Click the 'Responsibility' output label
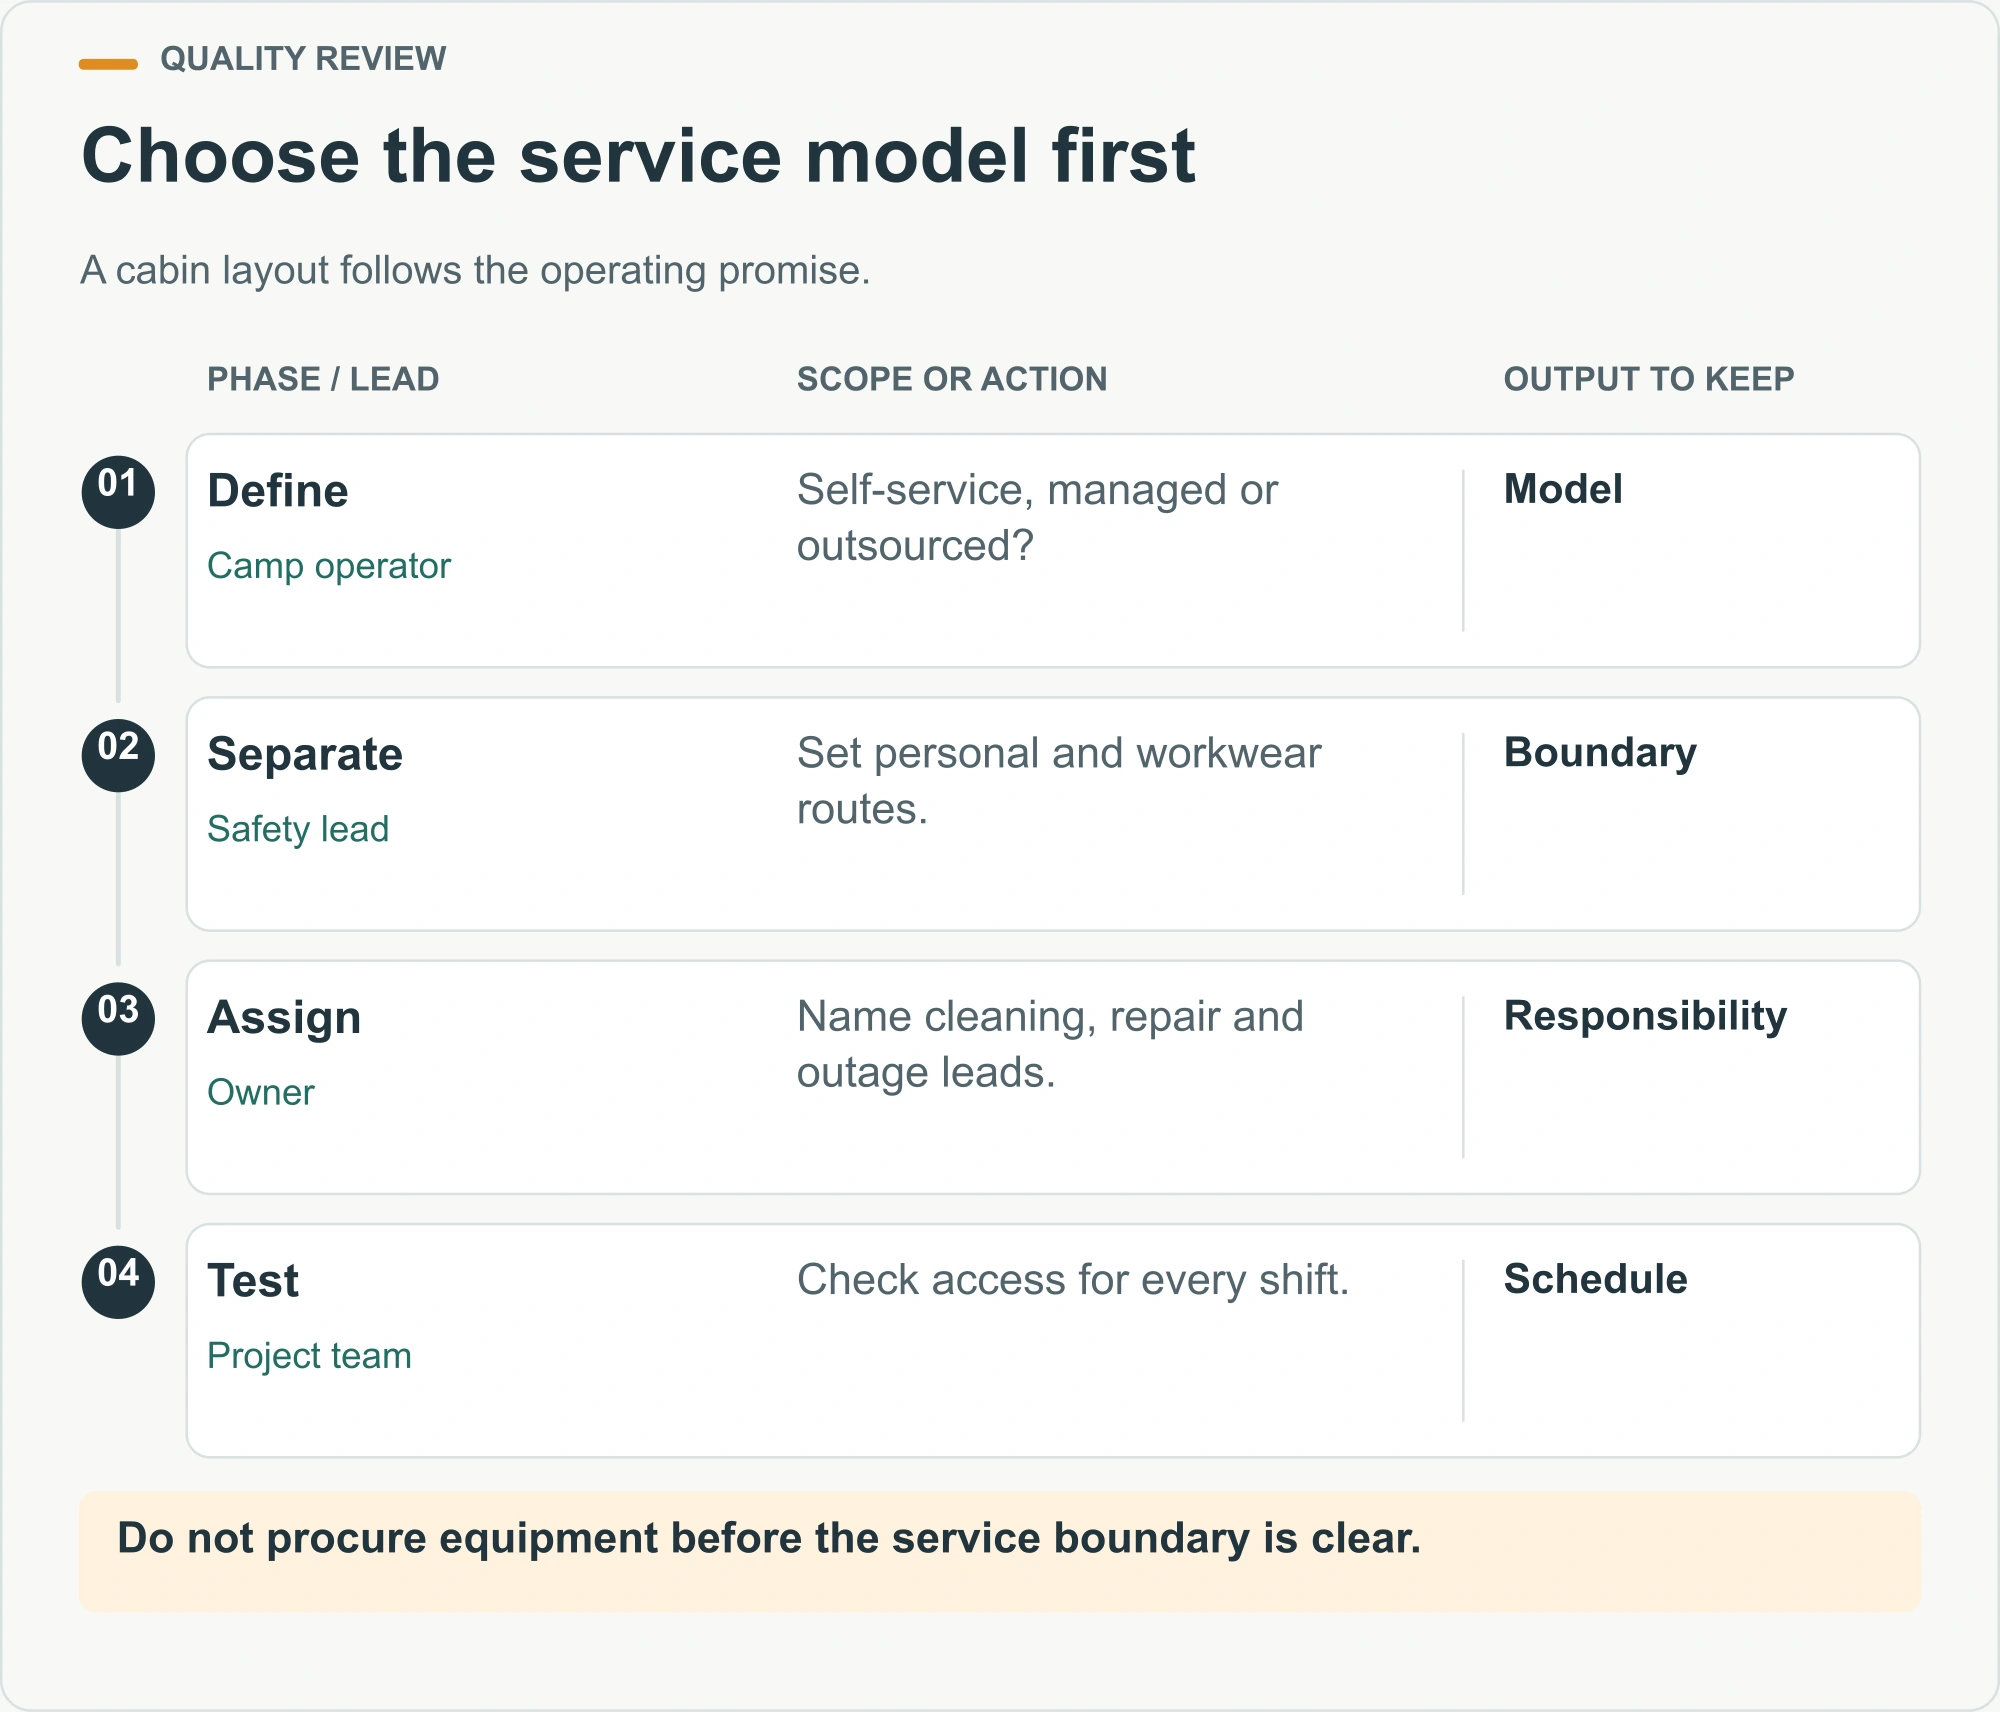Screen dimensions: 2000x1712 pyautogui.click(x=1645, y=1016)
